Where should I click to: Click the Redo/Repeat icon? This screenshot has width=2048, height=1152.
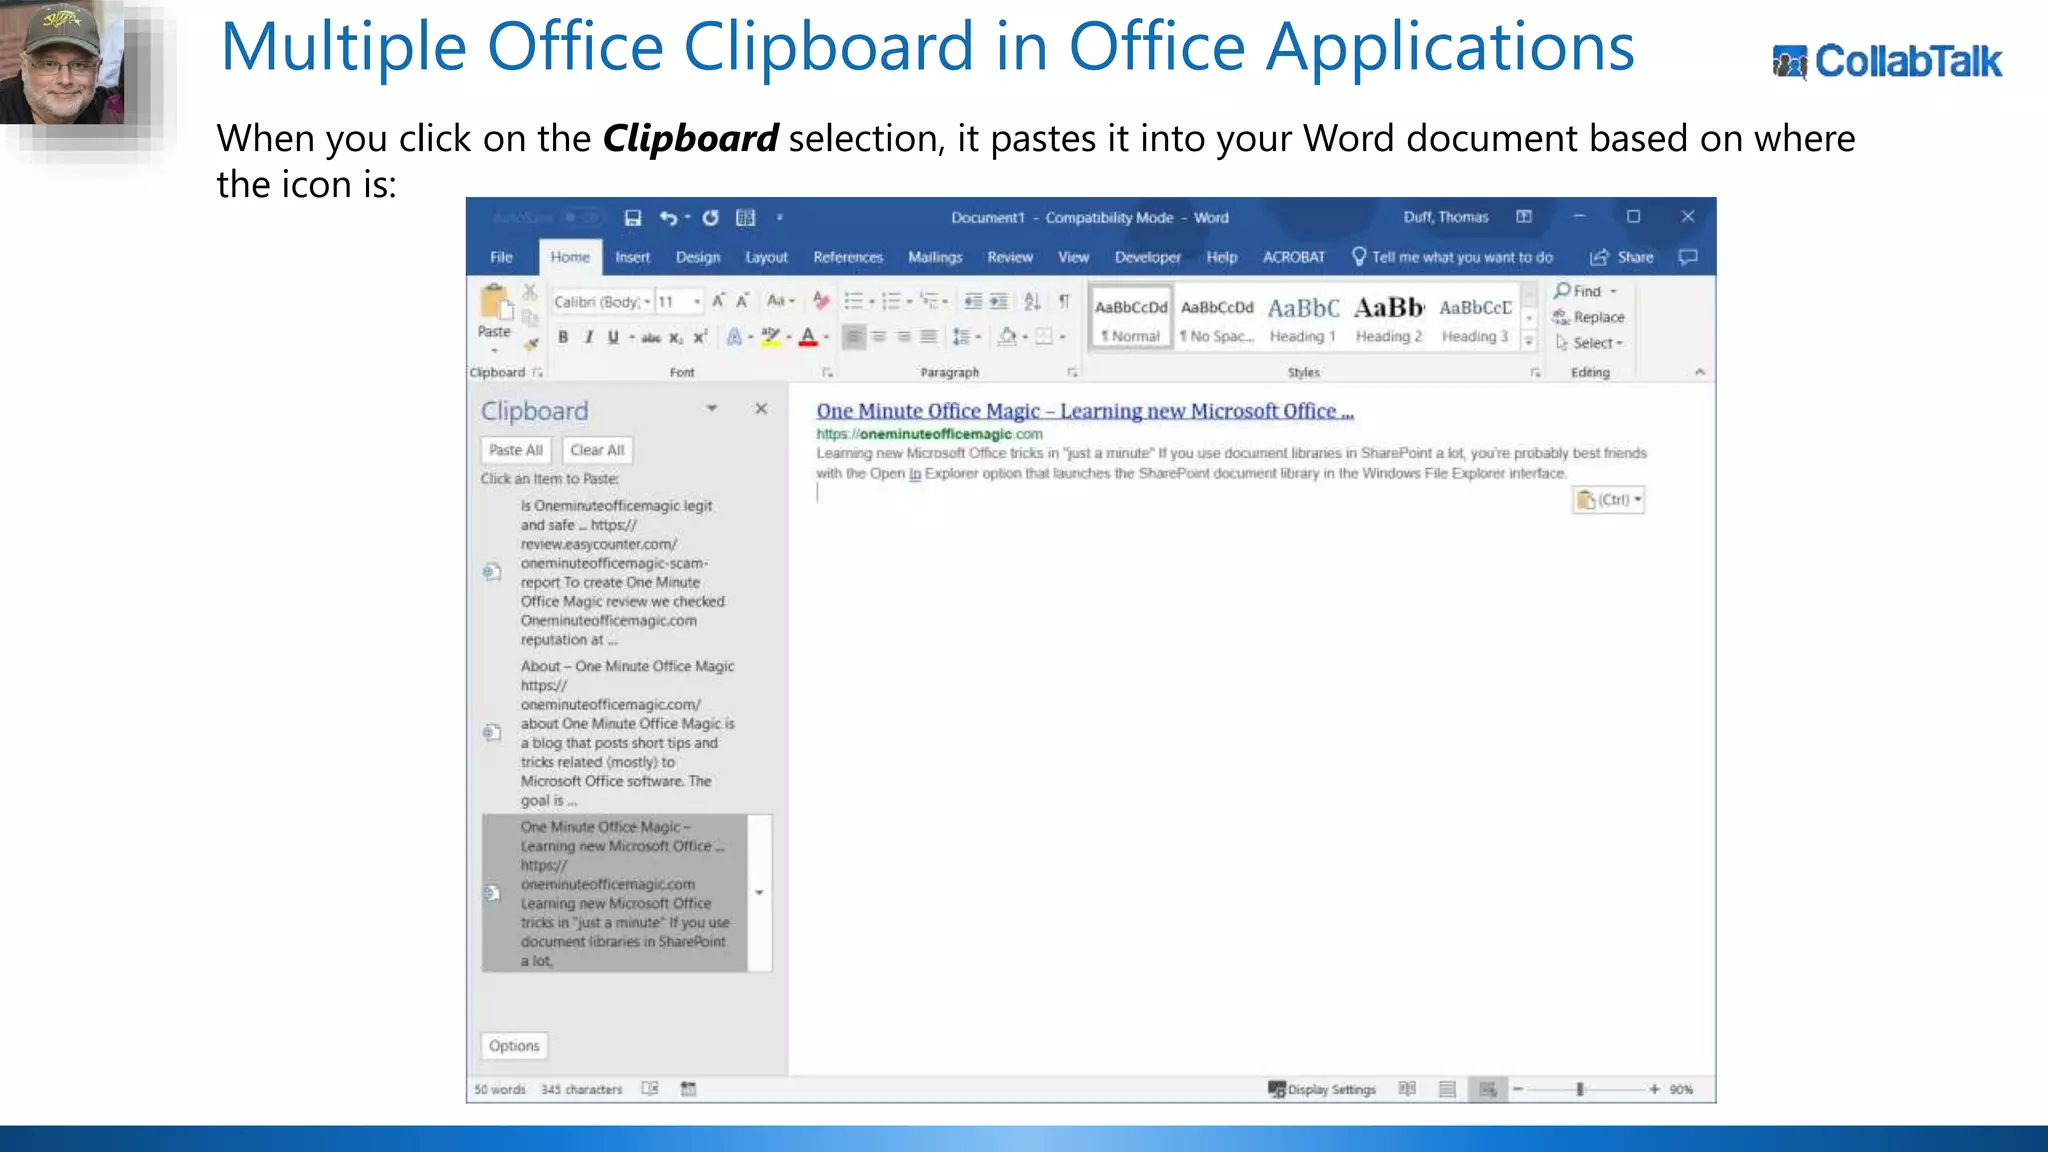pyautogui.click(x=710, y=218)
